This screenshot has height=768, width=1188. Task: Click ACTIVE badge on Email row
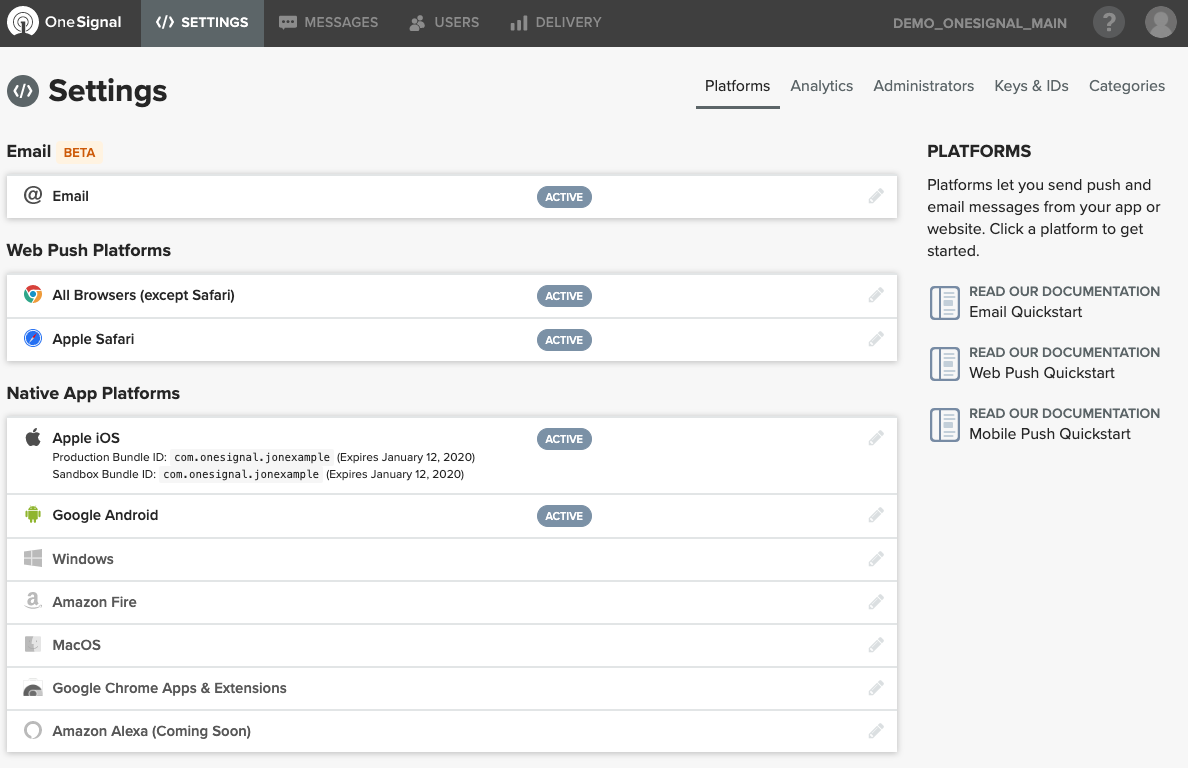[564, 197]
